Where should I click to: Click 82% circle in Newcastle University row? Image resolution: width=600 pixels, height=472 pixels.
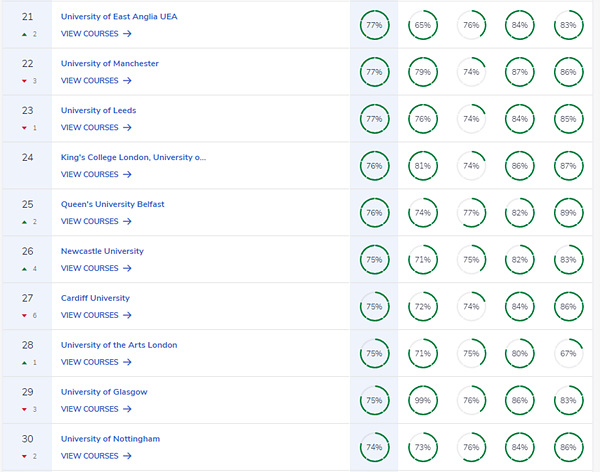click(520, 260)
